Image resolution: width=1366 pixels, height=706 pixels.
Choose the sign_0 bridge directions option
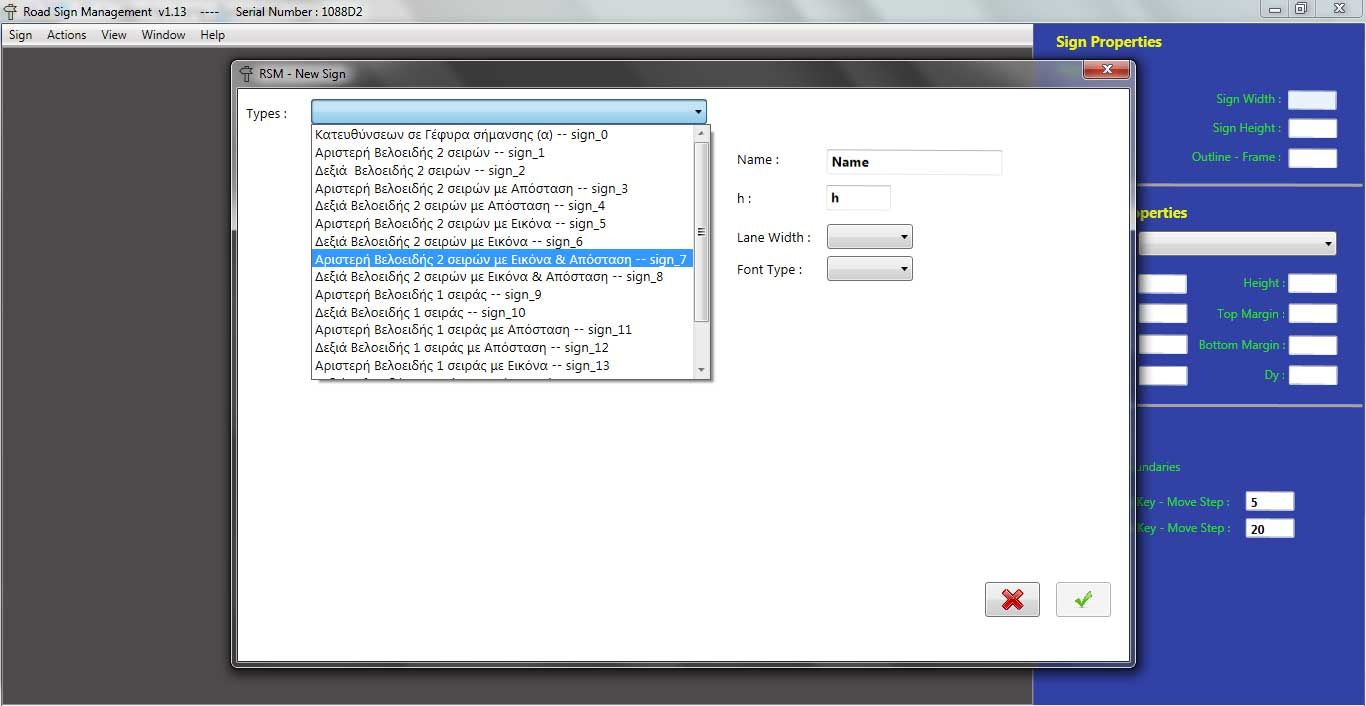(x=461, y=135)
